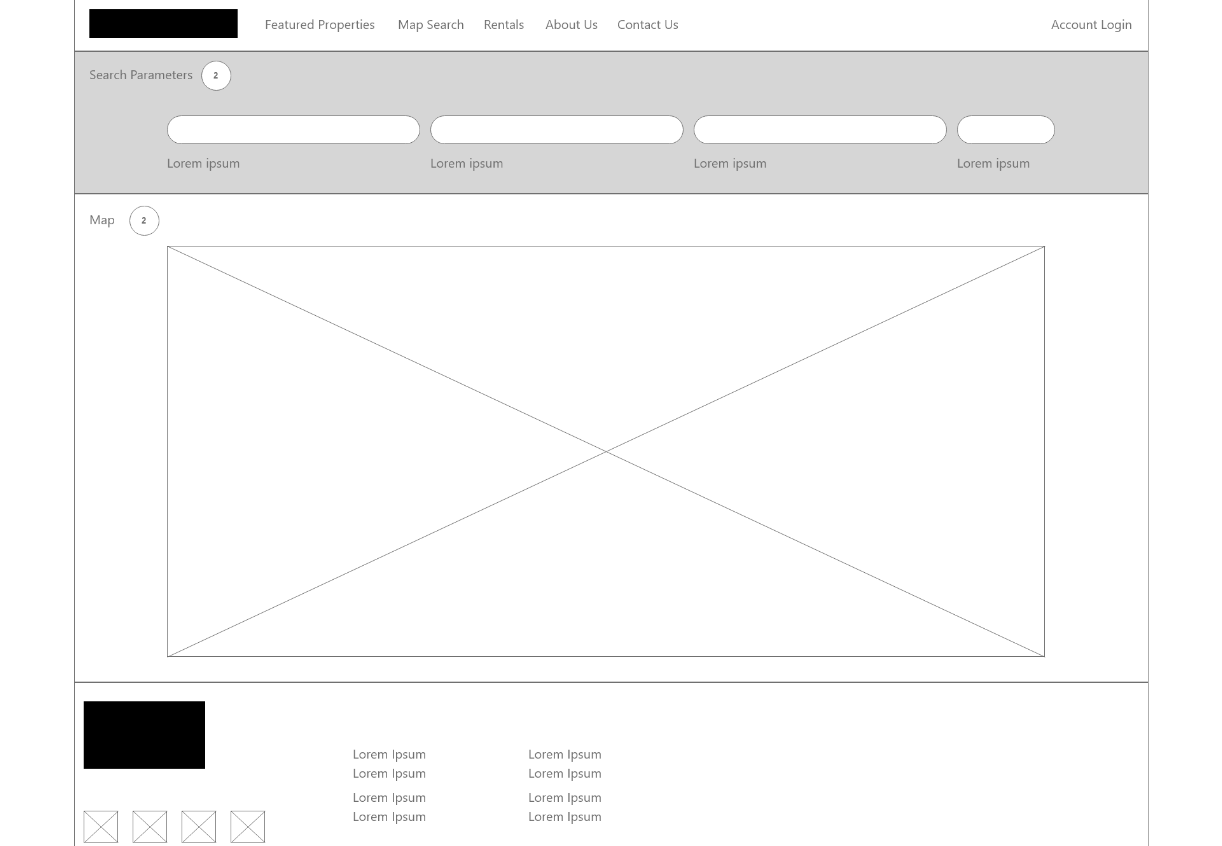This screenshot has width=1222, height=846.
Task: Click the third search parameter input
Action: click(820, 130)
